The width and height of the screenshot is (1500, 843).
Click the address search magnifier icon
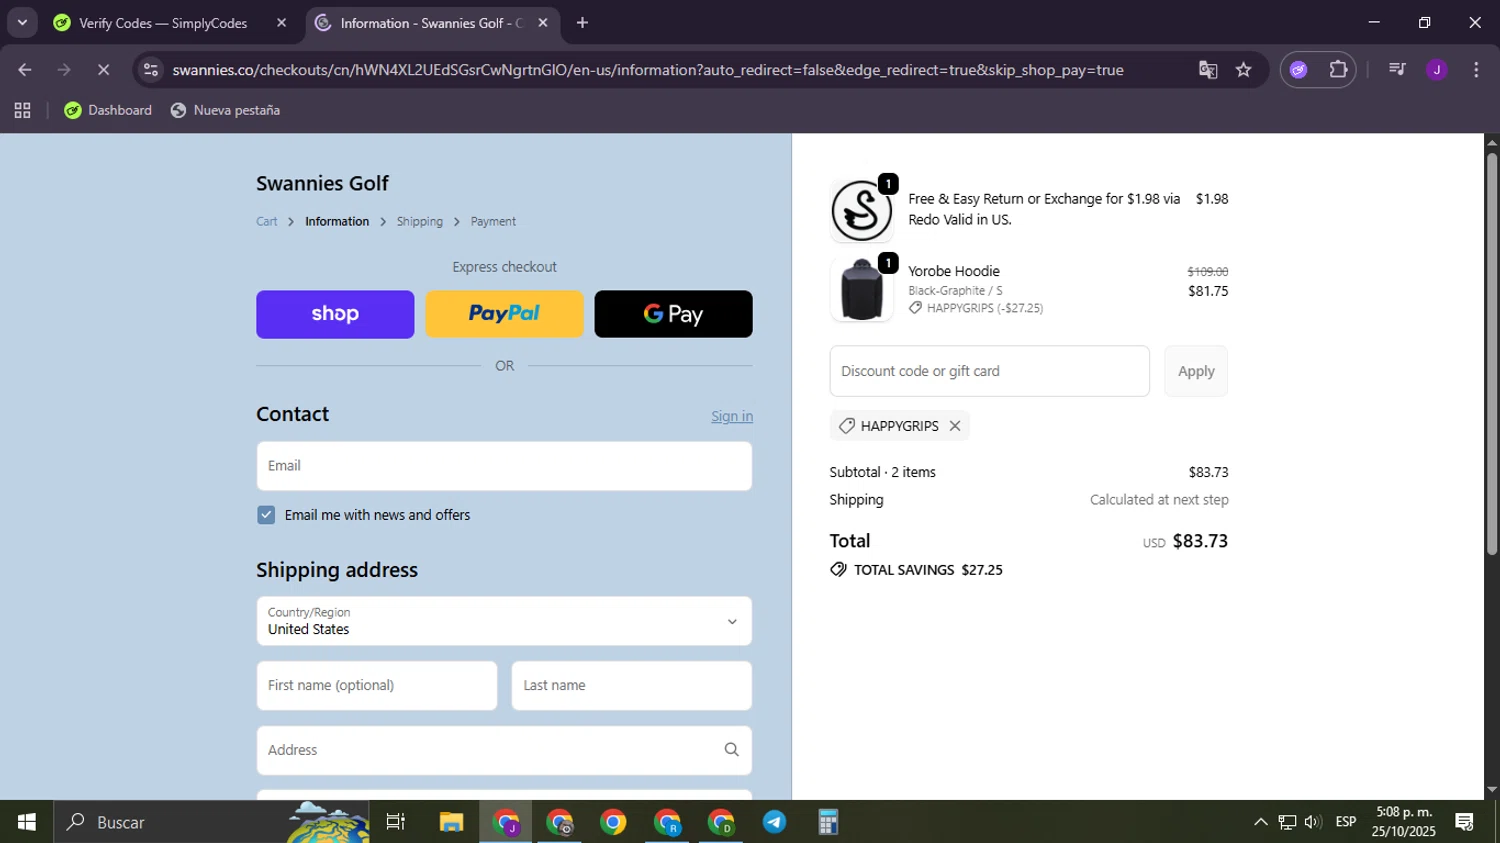point(731,750)
